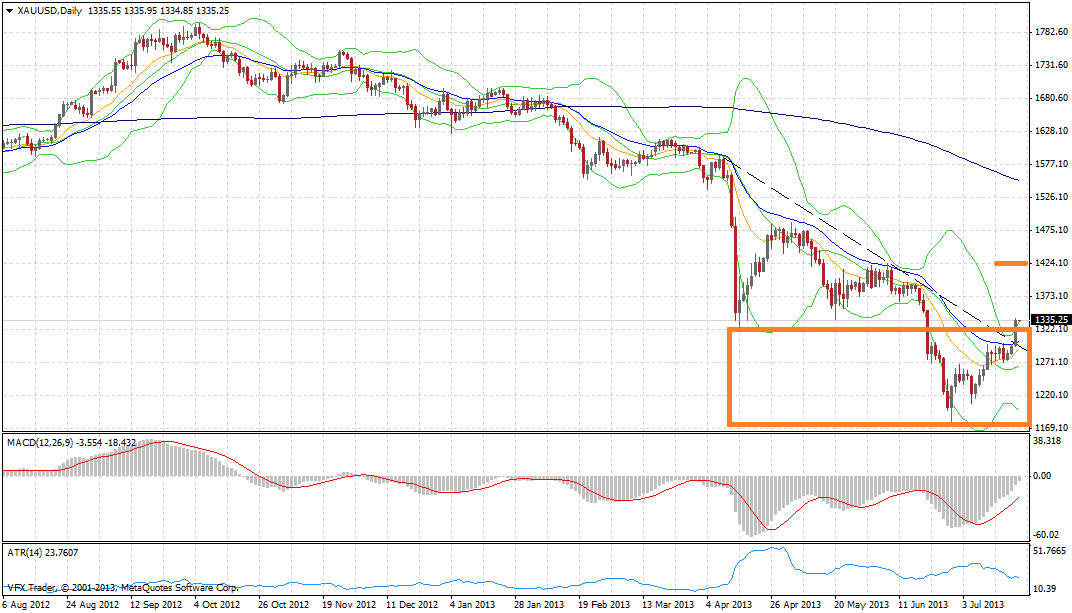Click the MACD scale value 38.318
The height and width of the screenshot is (613, 1072).
[1046, 441]
